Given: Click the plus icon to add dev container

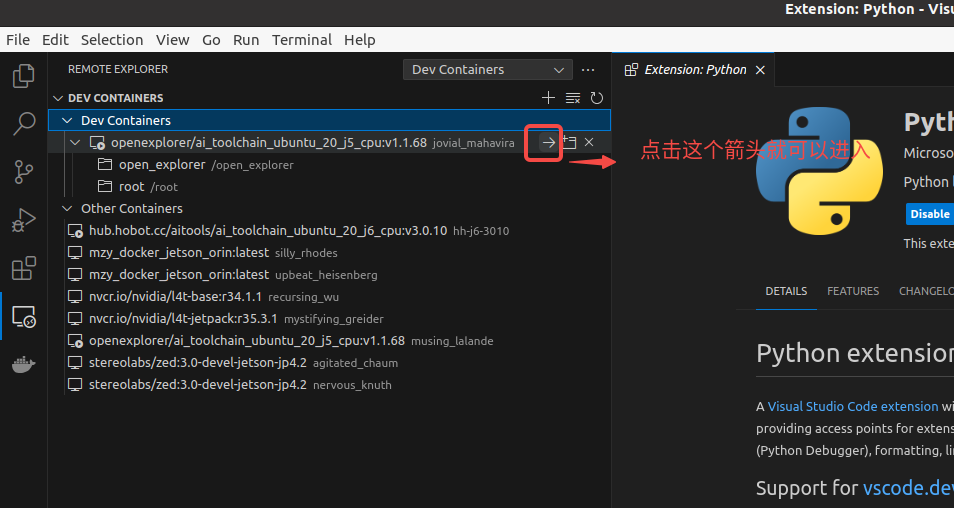Looking at the screenshot, I should [x=548, y=98].
